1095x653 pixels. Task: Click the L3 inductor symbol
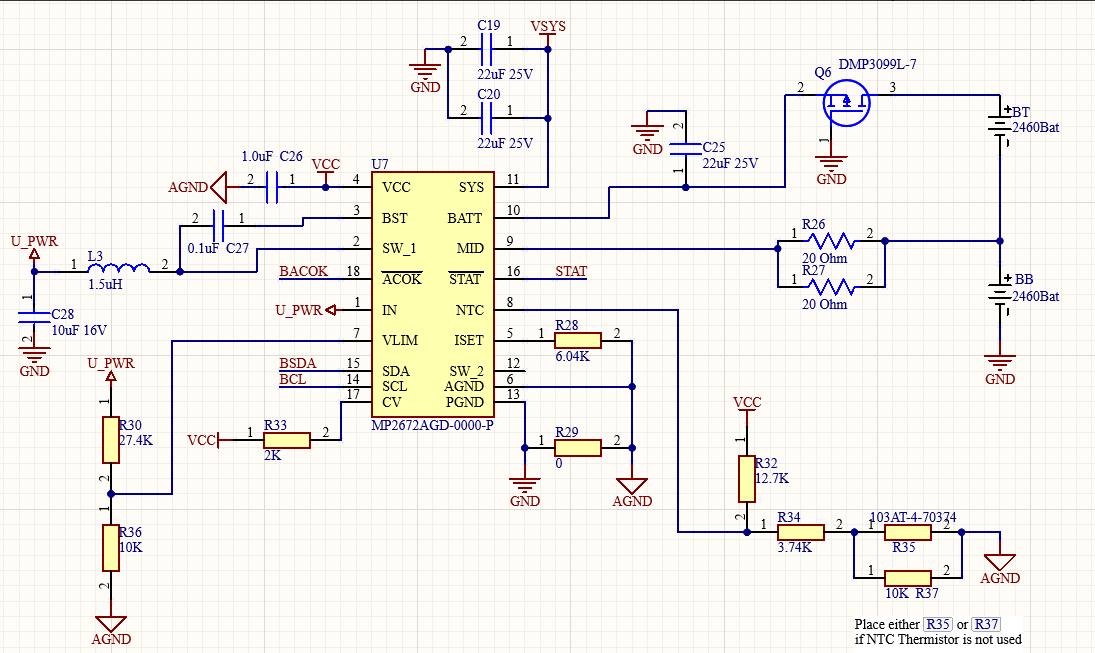[119, 268]
